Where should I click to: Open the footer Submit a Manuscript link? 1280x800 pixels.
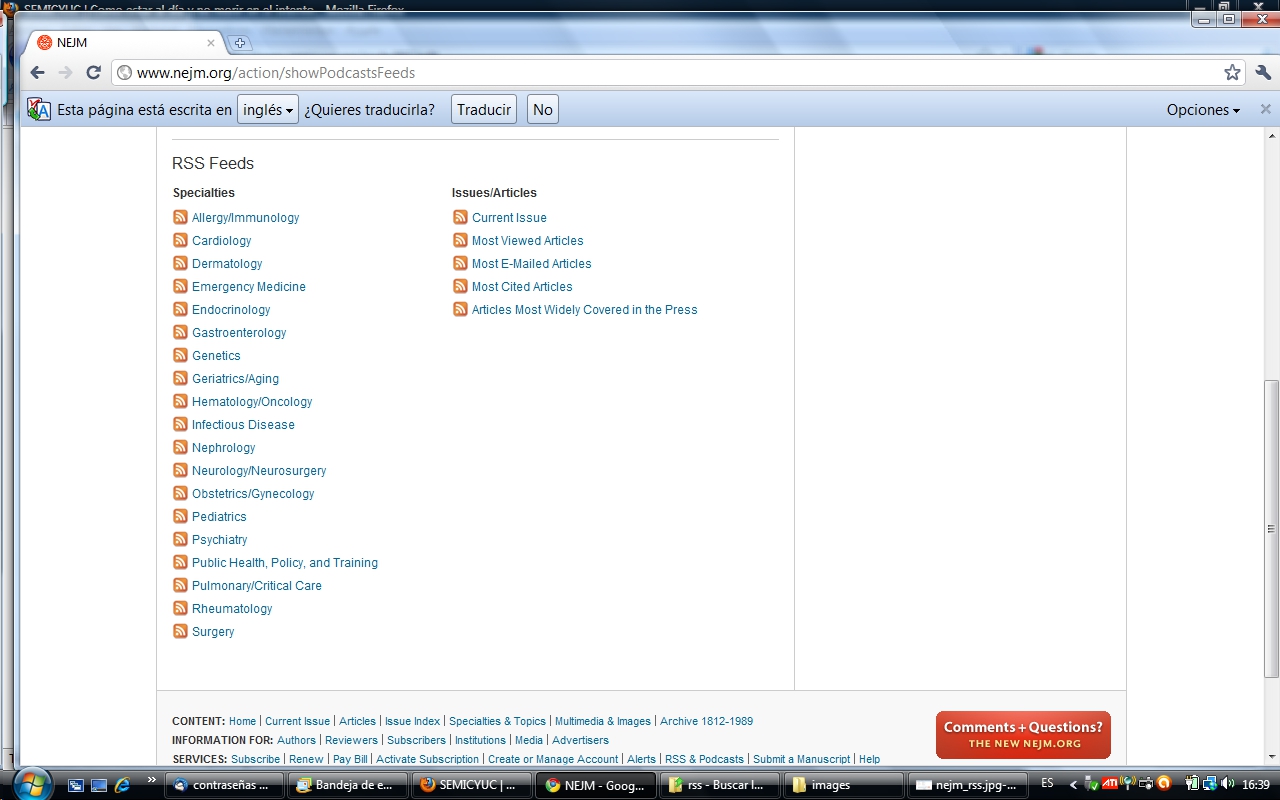pyautogui.click(x=801, y=759)
